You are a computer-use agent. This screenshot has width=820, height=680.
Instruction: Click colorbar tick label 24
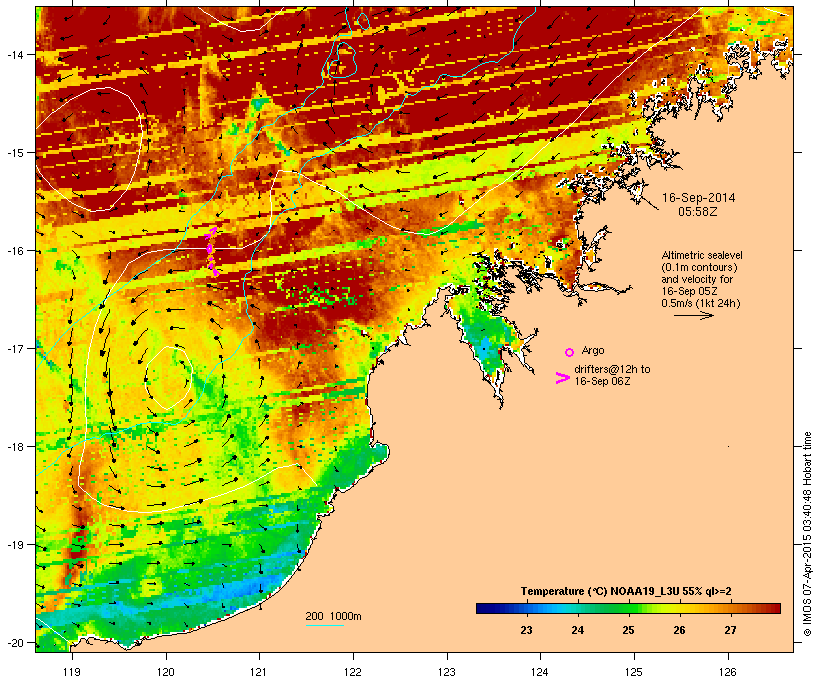click(577, 630)
